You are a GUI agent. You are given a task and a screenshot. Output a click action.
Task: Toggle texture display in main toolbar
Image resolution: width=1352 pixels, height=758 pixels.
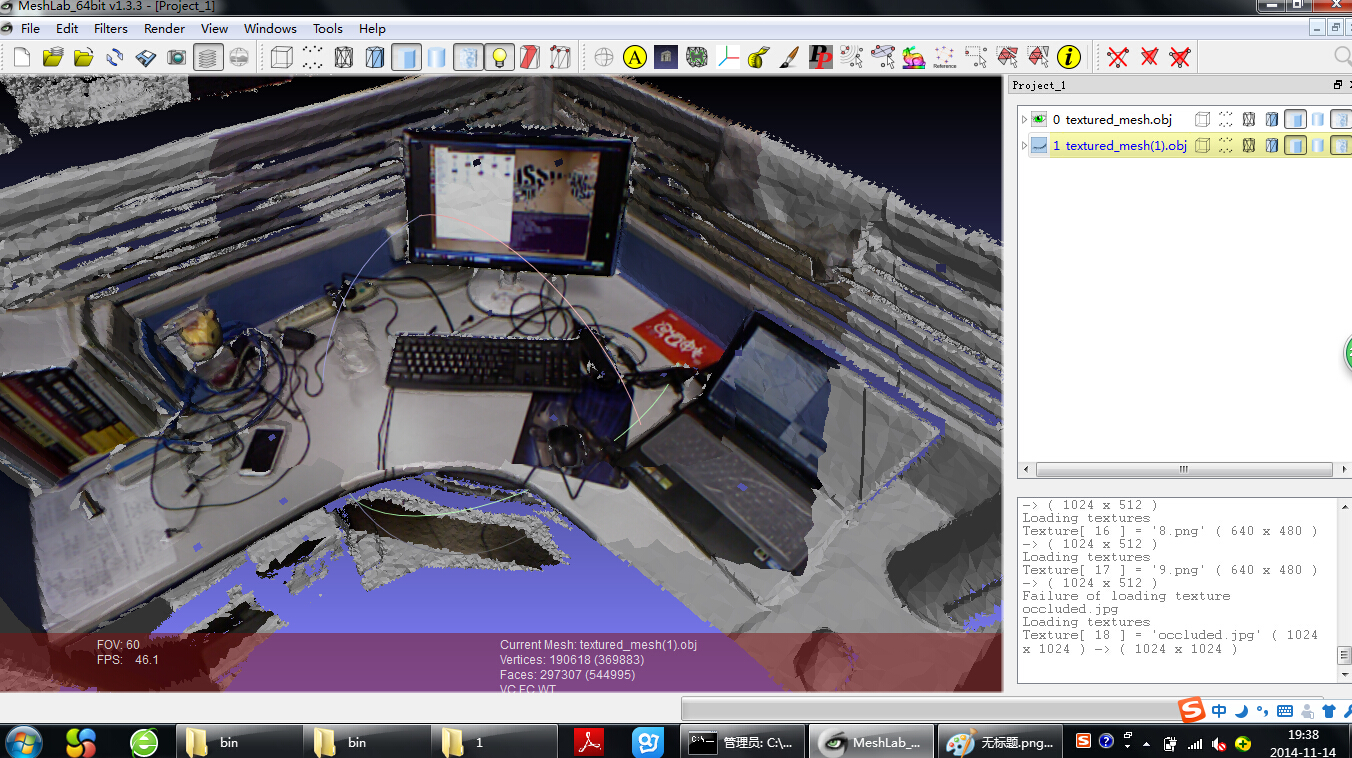point(468,57)
